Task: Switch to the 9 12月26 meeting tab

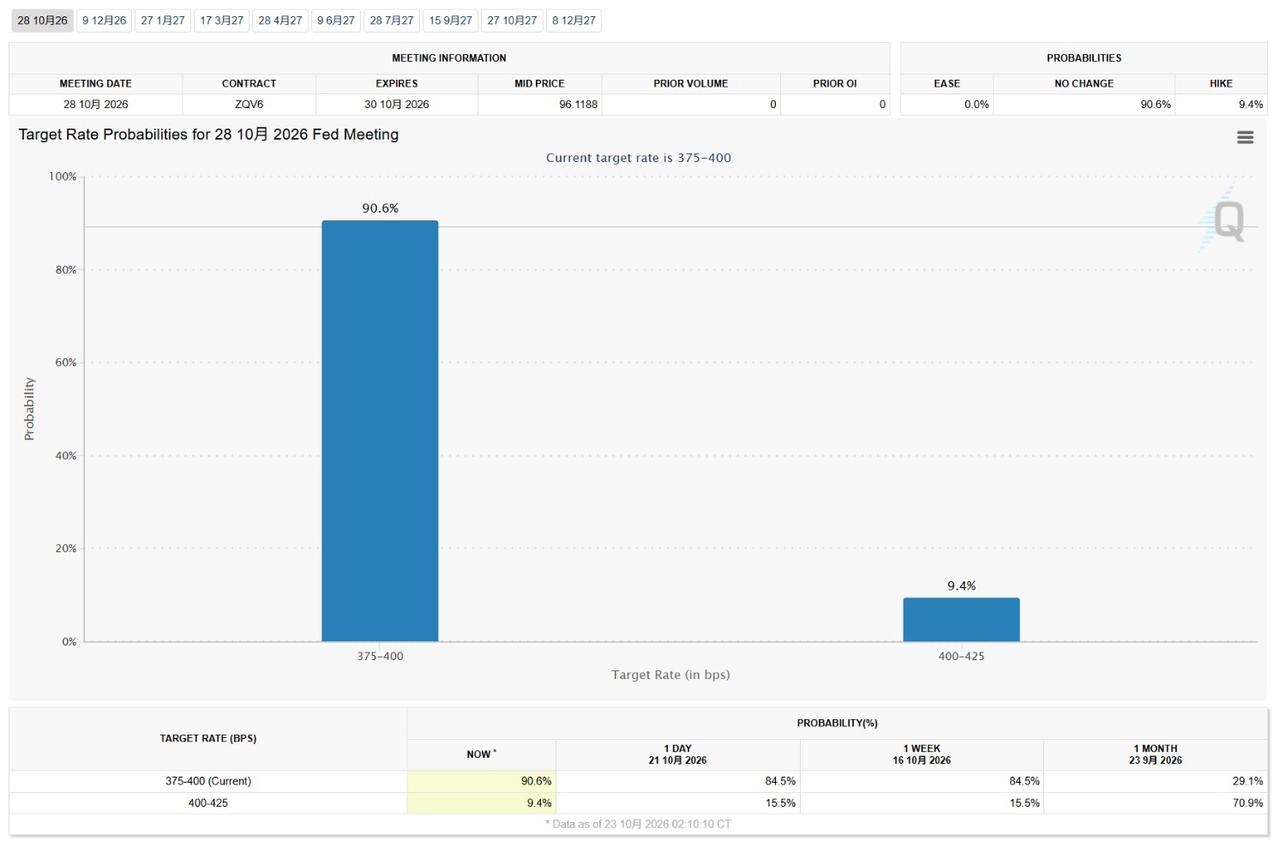Action: 104,20
